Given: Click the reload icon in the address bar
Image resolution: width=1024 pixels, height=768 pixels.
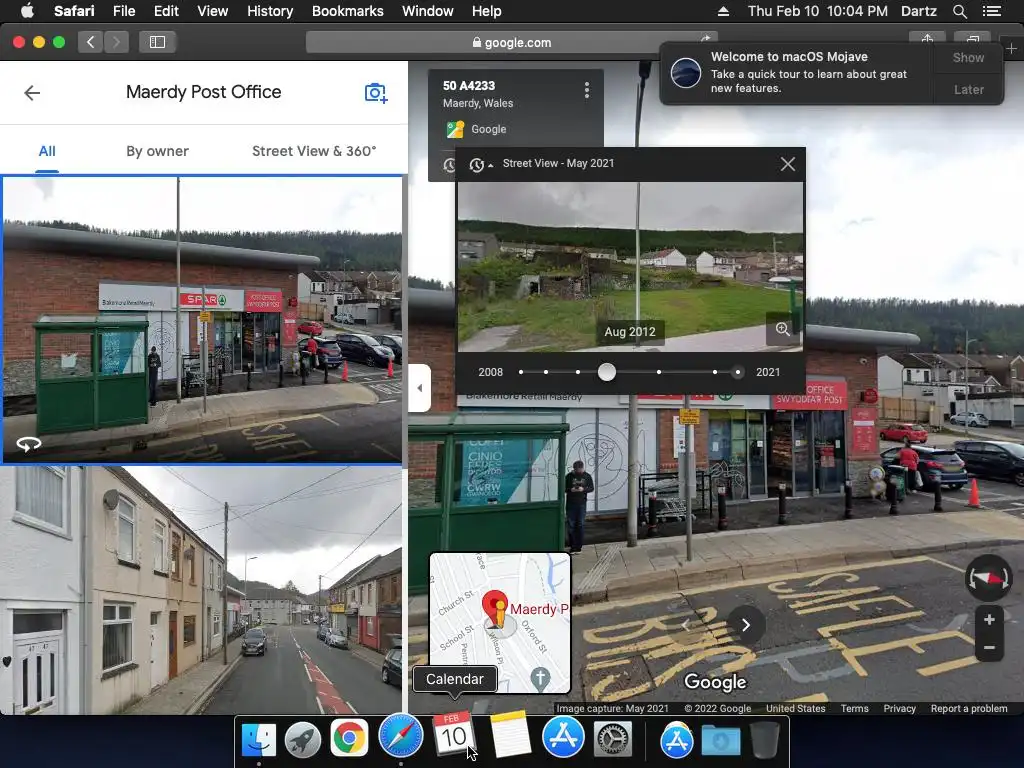Looking at the screenshot, I should tap(706, 40).
